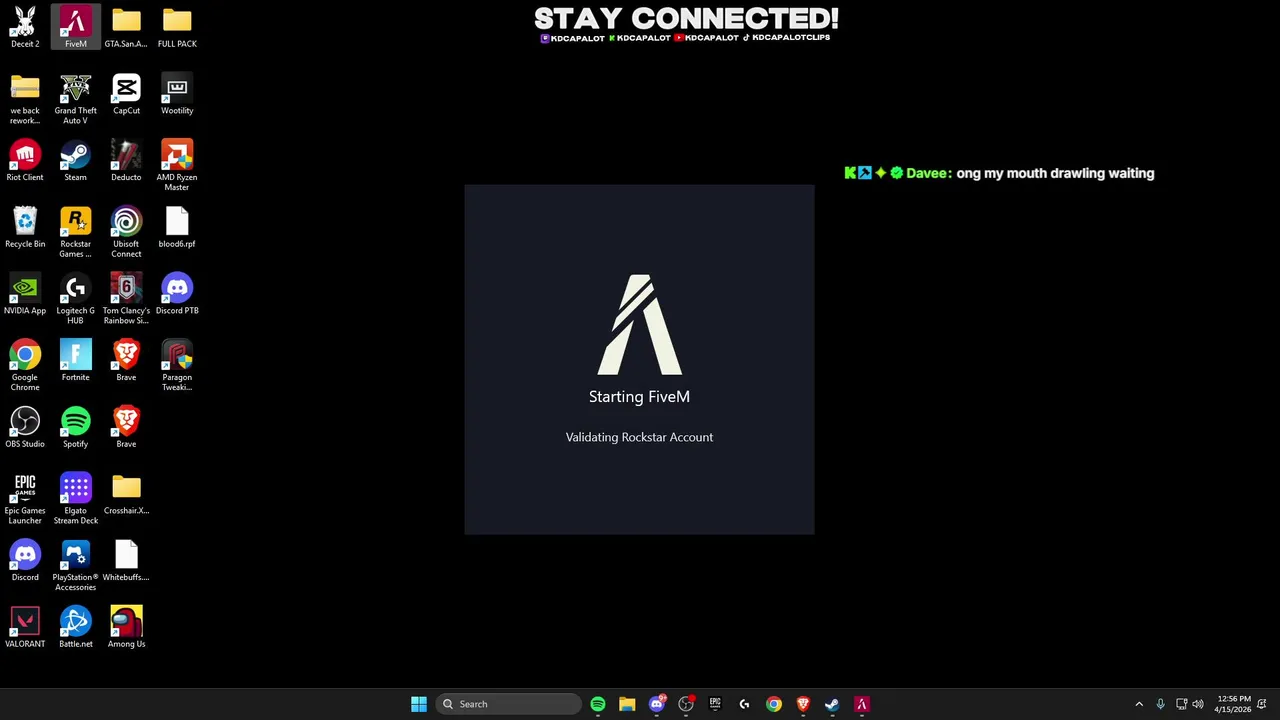Open the volume tray icon
1280x720 pixels.
1198,704
